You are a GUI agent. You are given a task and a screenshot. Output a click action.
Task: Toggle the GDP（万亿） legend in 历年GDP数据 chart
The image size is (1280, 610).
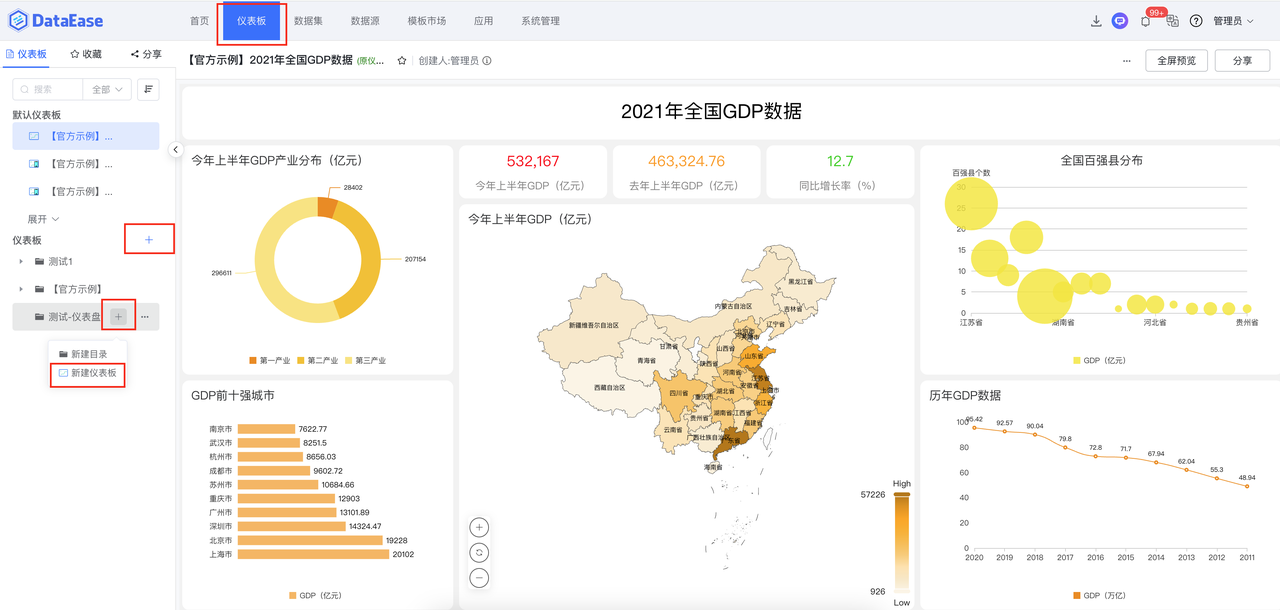(1098, 595)
